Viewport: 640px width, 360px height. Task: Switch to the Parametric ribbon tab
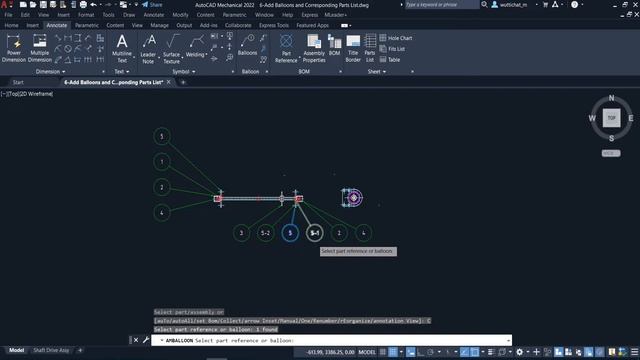(87, 25)
